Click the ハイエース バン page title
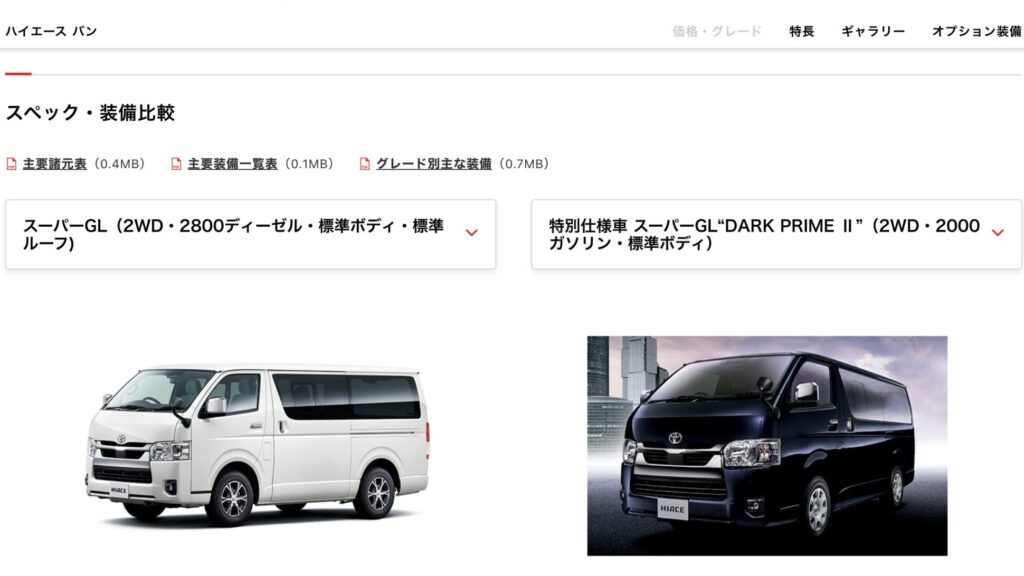Screen dimensions: 1024x576 coord(51,31)
